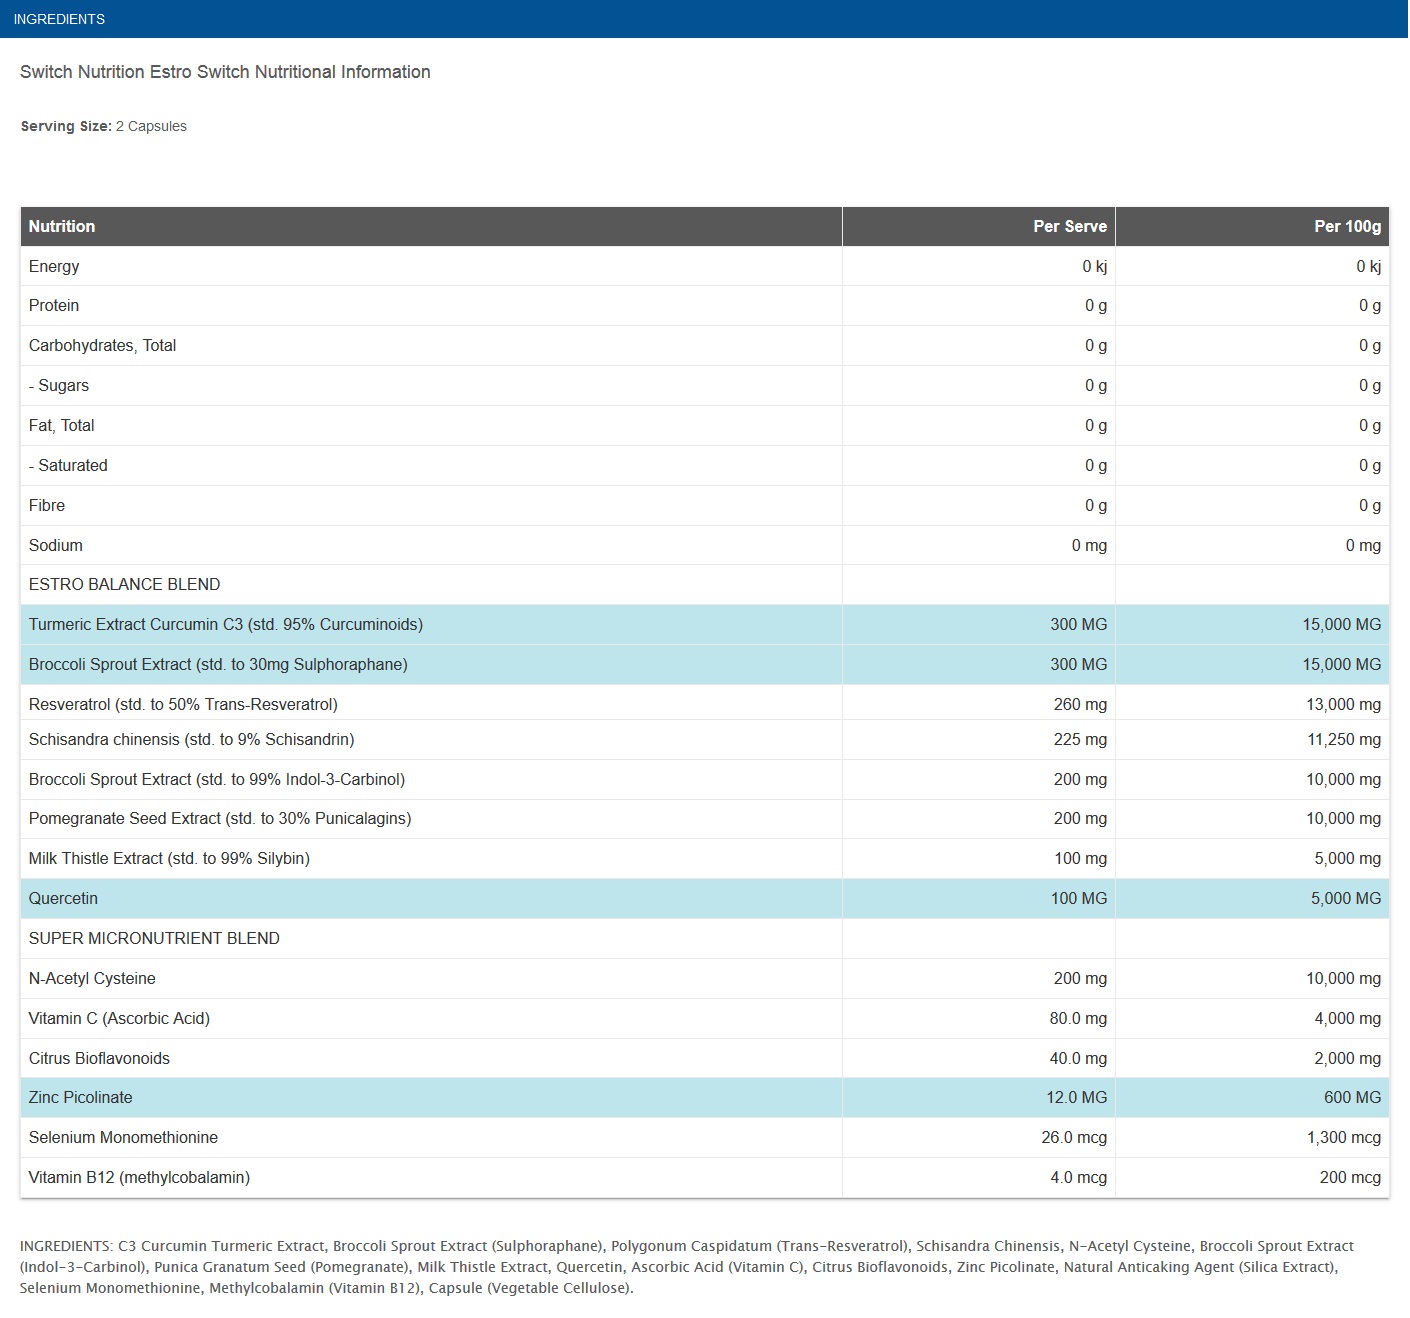The width and height of the screenshot is (1410, 1318).
Task: Select the Vitamin B12 '4.0 mcg' cell
Action: 979,1178
